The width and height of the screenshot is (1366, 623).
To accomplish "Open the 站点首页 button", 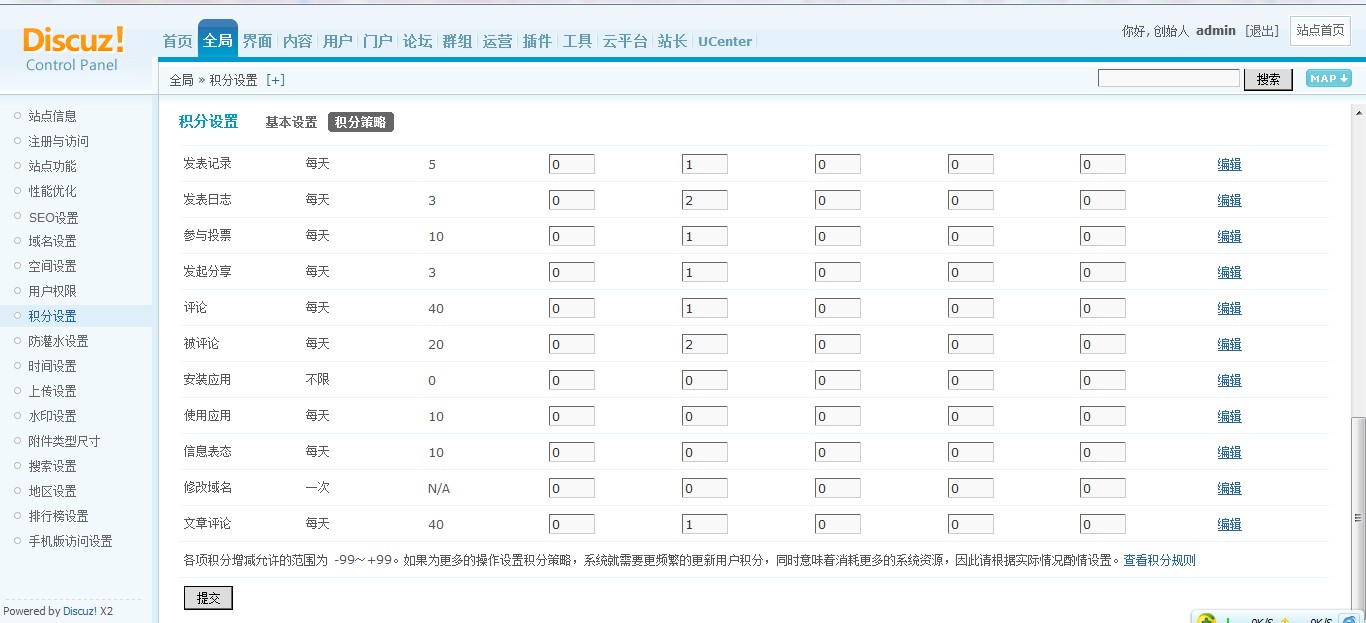I will [1320, 31].
